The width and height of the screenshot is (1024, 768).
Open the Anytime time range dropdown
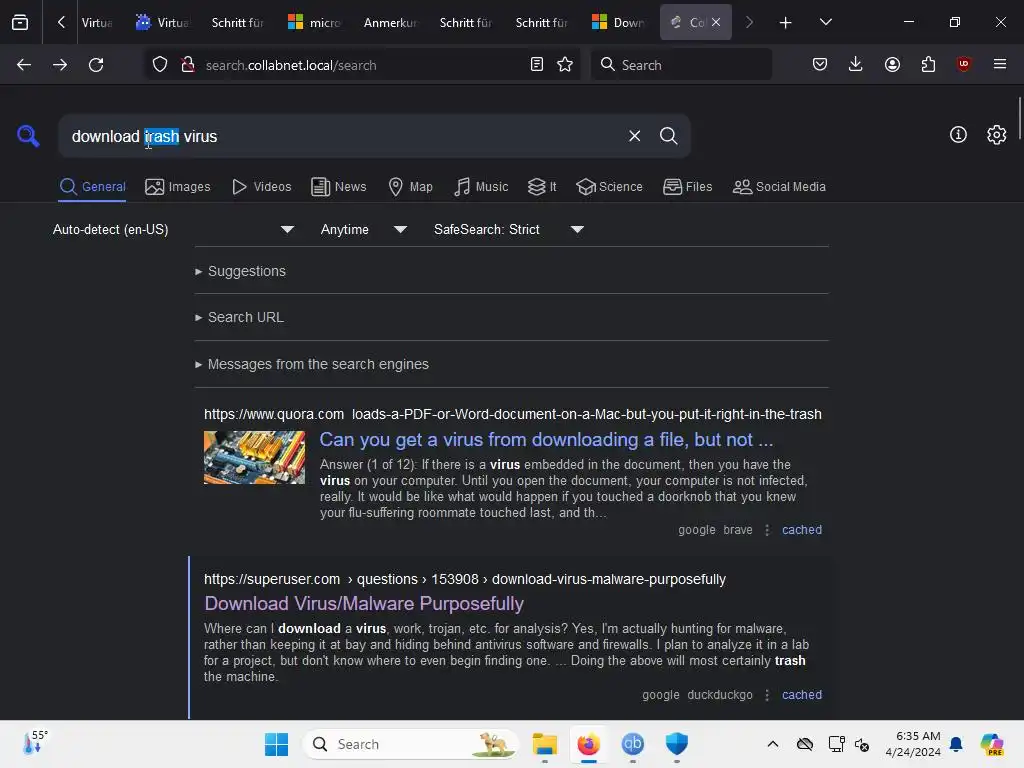(364, 229)
